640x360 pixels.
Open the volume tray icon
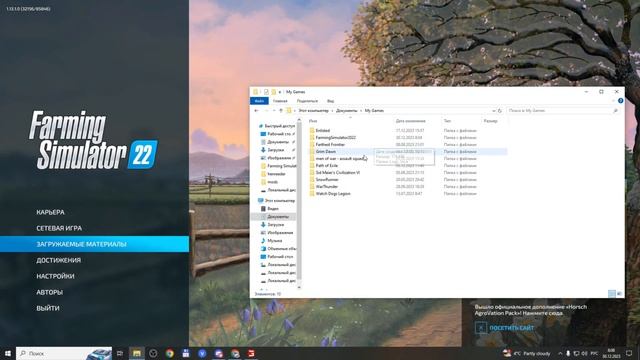point(584,353)
